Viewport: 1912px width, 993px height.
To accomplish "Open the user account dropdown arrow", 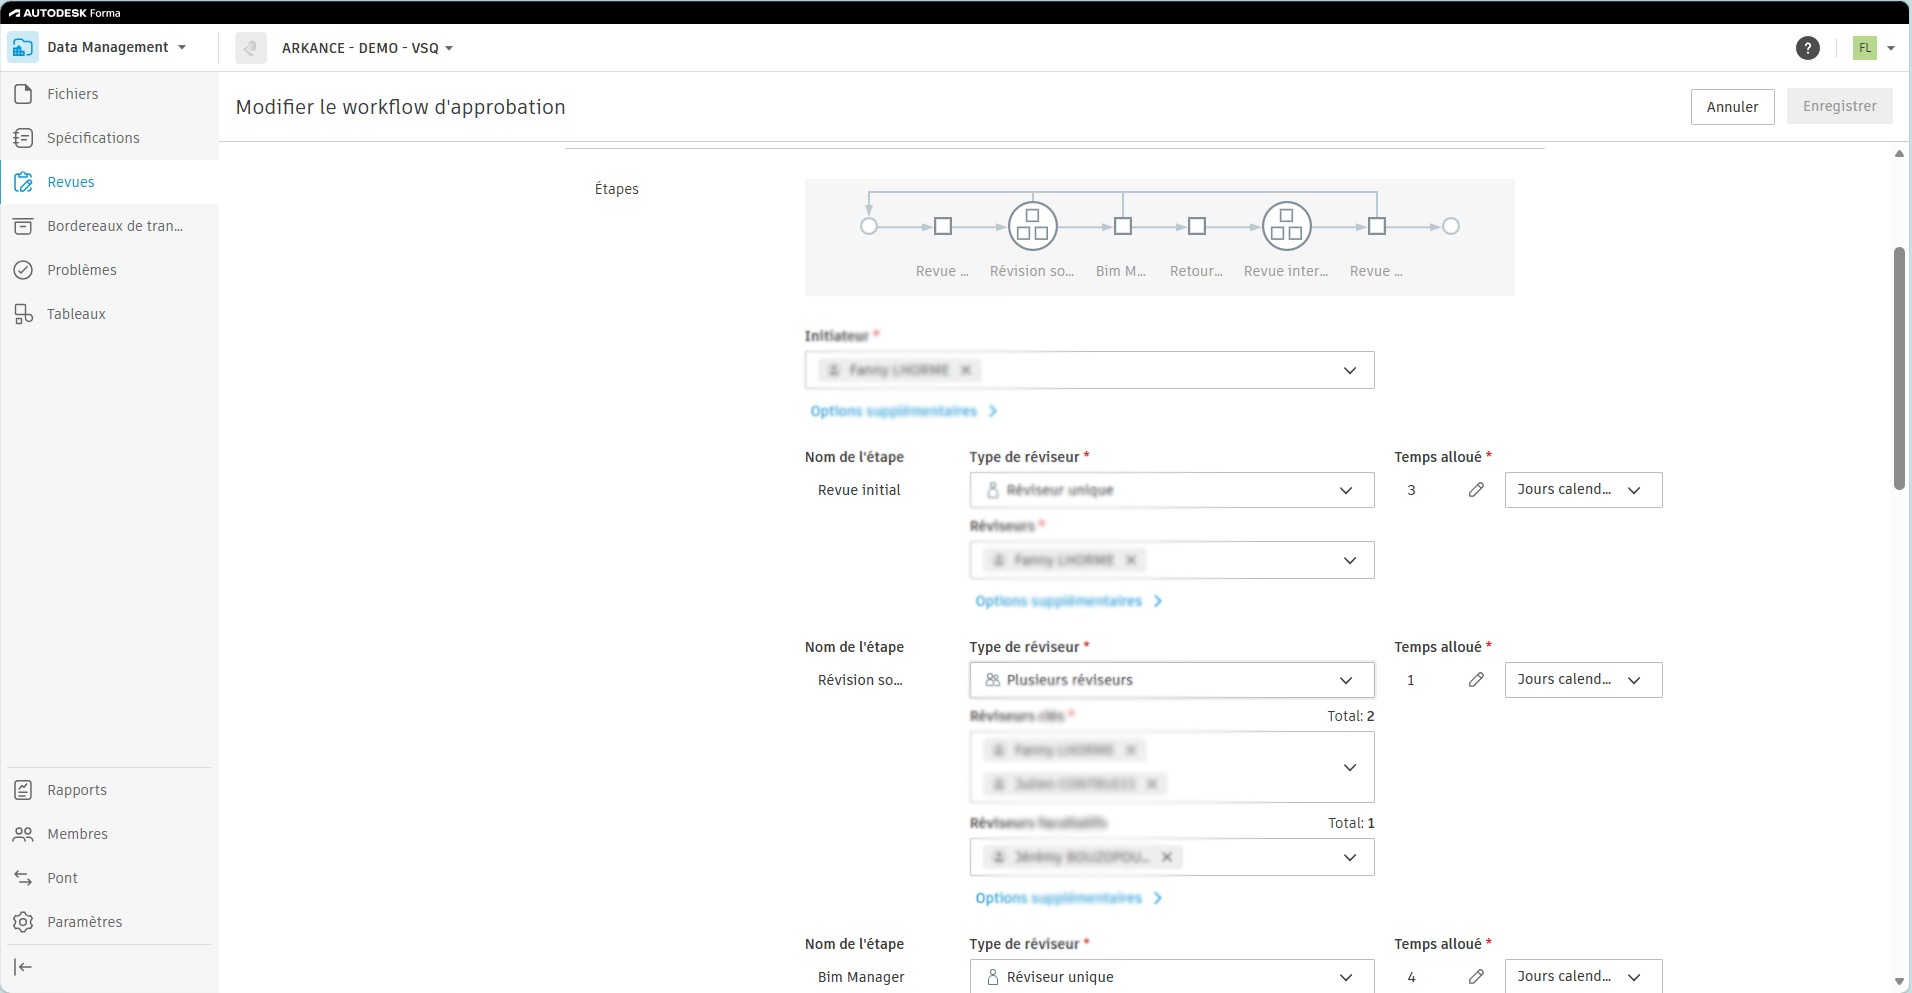I will pyautogui.click(x=1891, y=48).
